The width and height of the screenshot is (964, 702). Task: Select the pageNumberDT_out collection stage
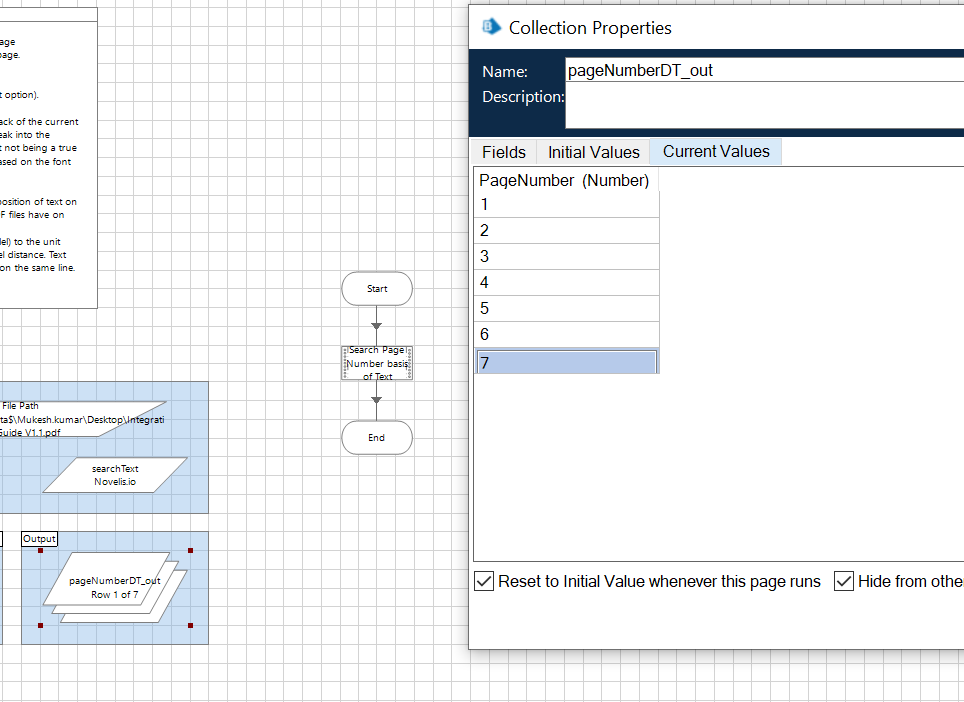114,587
